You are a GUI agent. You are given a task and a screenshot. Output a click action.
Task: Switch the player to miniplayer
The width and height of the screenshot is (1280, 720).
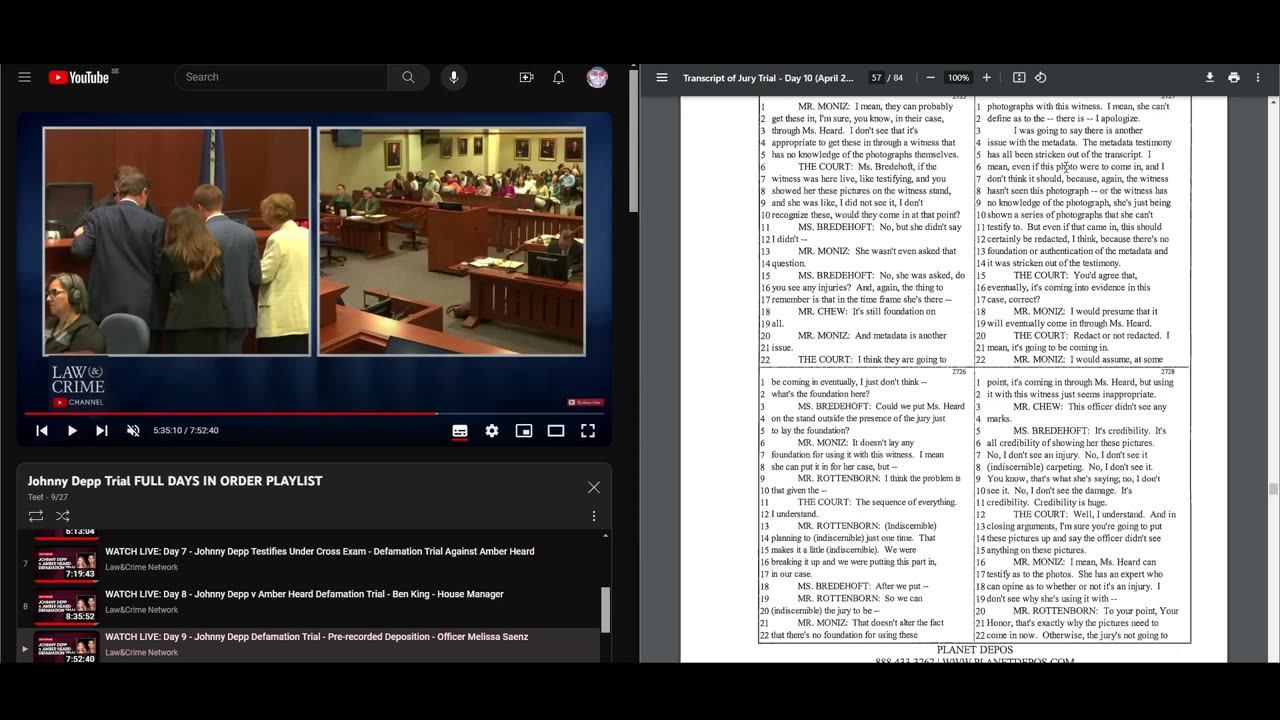[524, 430]
